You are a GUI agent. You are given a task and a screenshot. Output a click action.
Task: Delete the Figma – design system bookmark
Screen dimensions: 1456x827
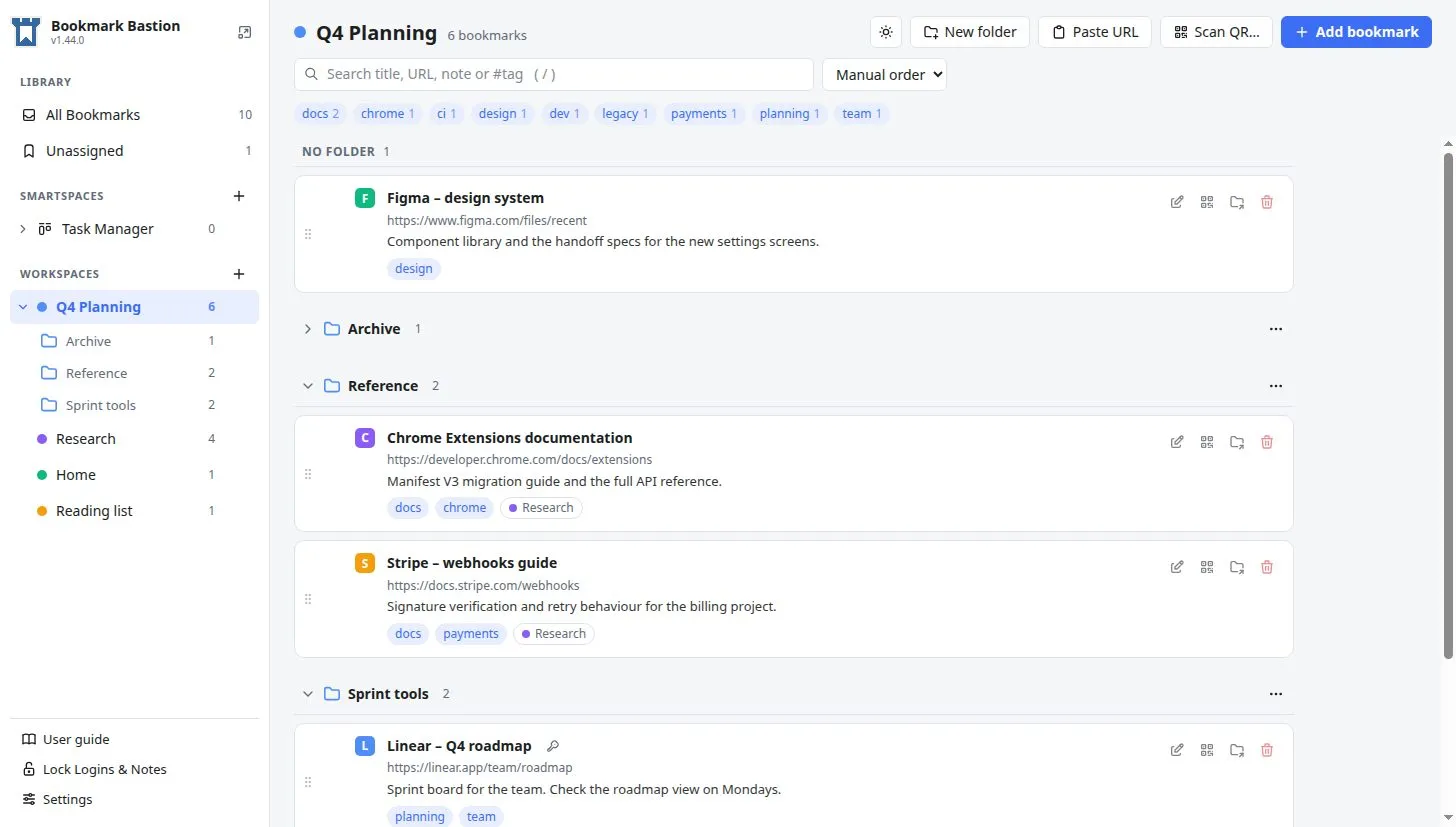tap(1267, 202)
